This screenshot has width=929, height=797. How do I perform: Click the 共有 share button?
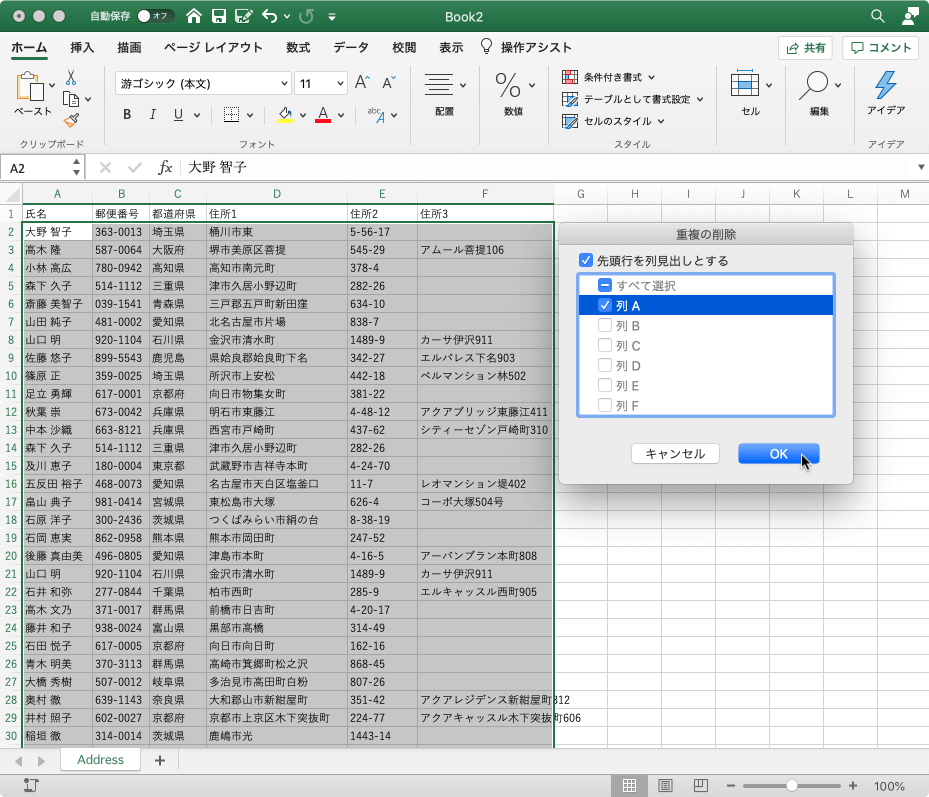coord(806,48)
